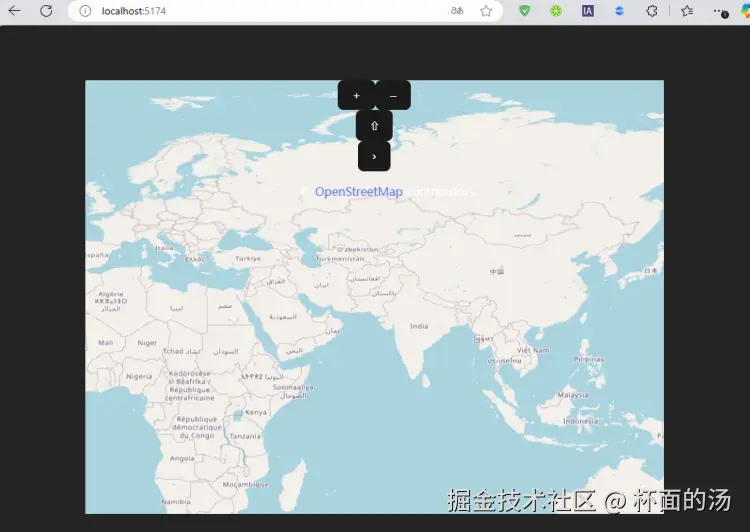The width and height of the screenshot is (750, 532).
Task: Open the blue round extension icon
Action: pyautogui.click(x=619, y=11)
